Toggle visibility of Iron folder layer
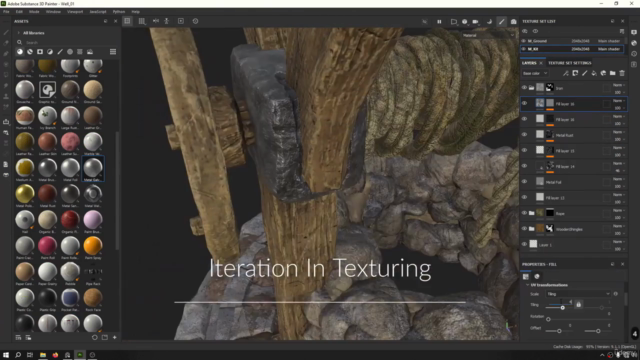 524,87
